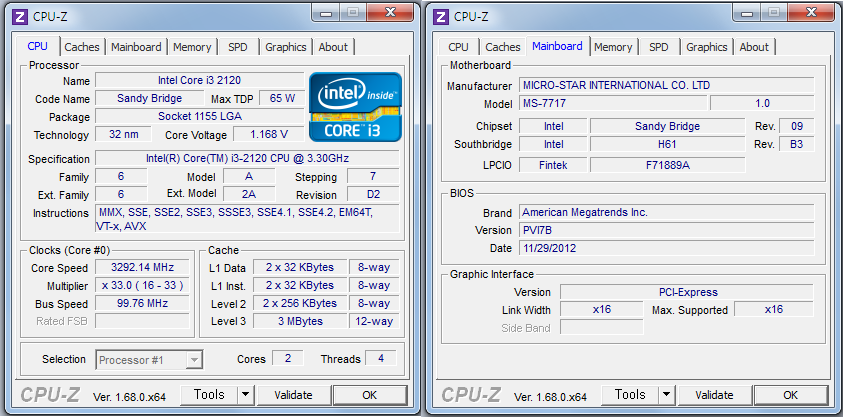Viewport: 843px width, 417px height.
Task: Click the Intel Core i3 logo badge
Action: point(355,106)
